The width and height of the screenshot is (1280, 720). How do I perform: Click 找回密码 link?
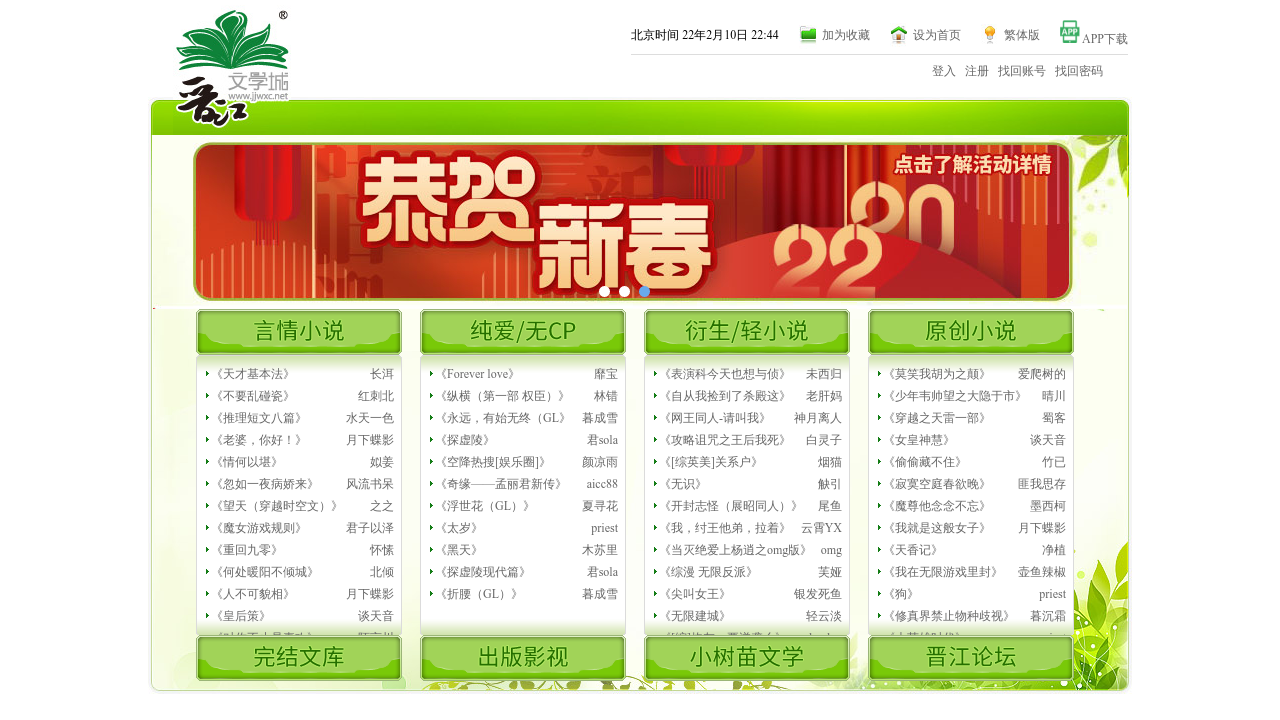coord(1079,71)
